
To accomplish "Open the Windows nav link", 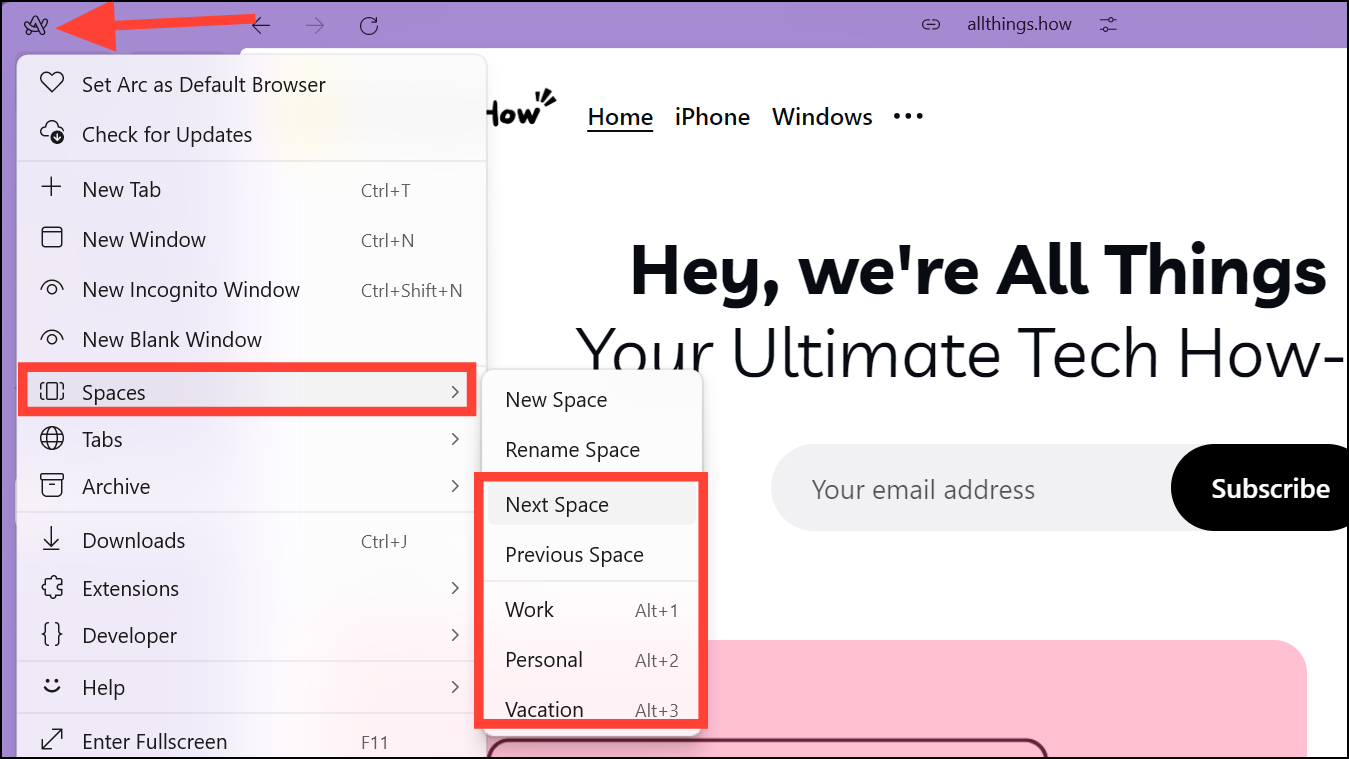I will (x=822, y=117).
